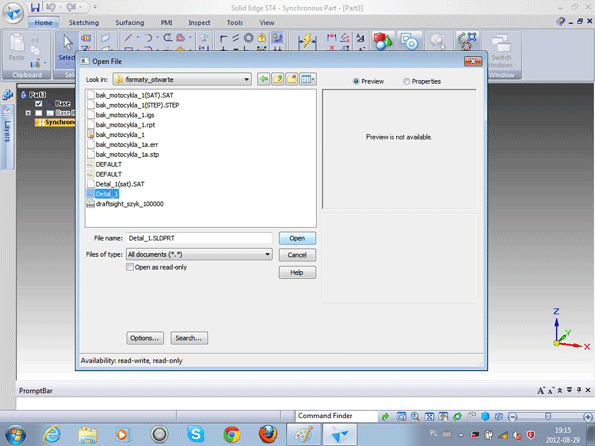Viewport: 595px width, 446px height.
Task: Click the Solid Edge Application button
Action: tap(13, 13)
